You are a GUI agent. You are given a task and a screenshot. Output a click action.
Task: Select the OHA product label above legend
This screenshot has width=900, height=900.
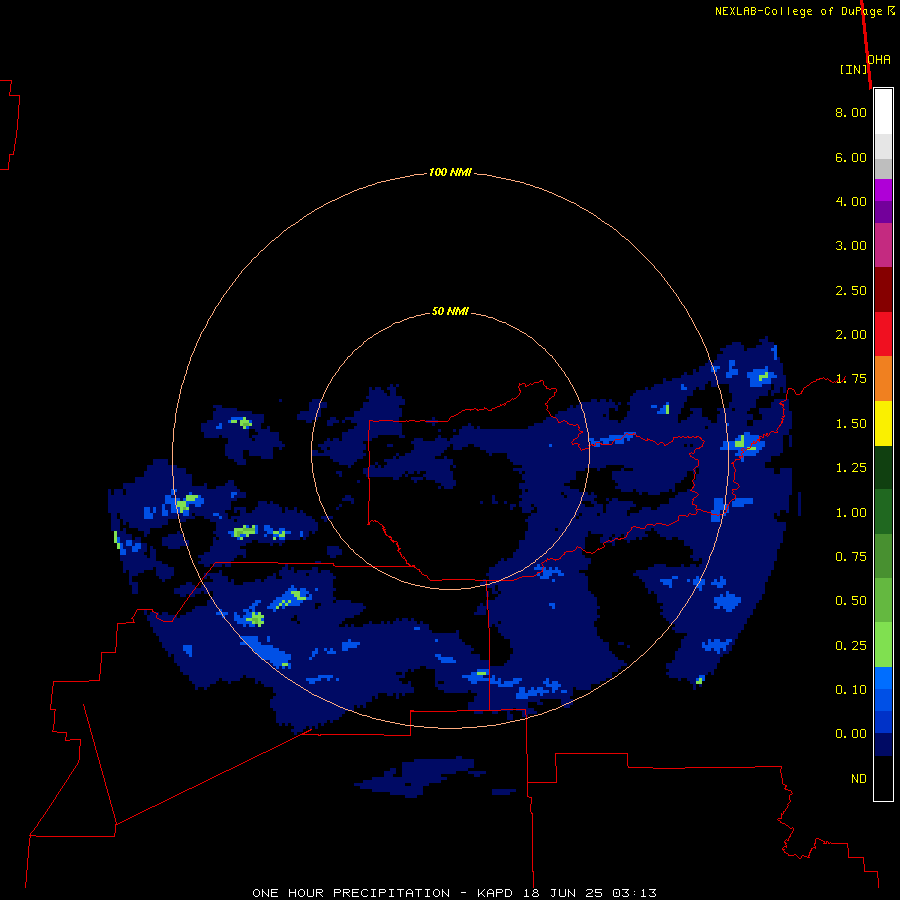pos(879,60)
